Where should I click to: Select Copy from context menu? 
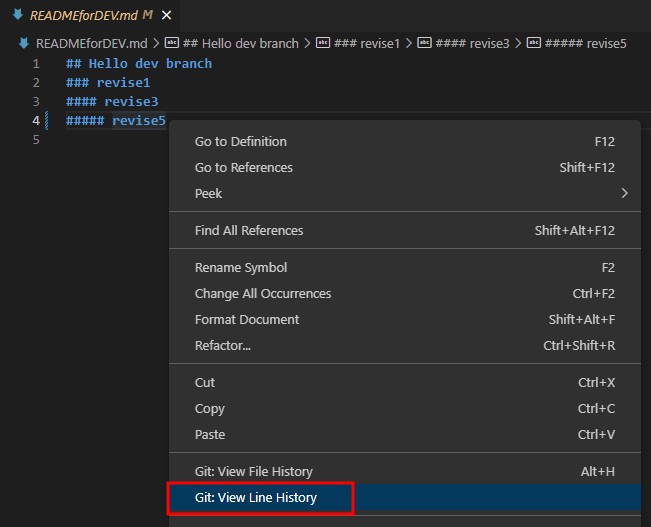[x=405, y=409]
